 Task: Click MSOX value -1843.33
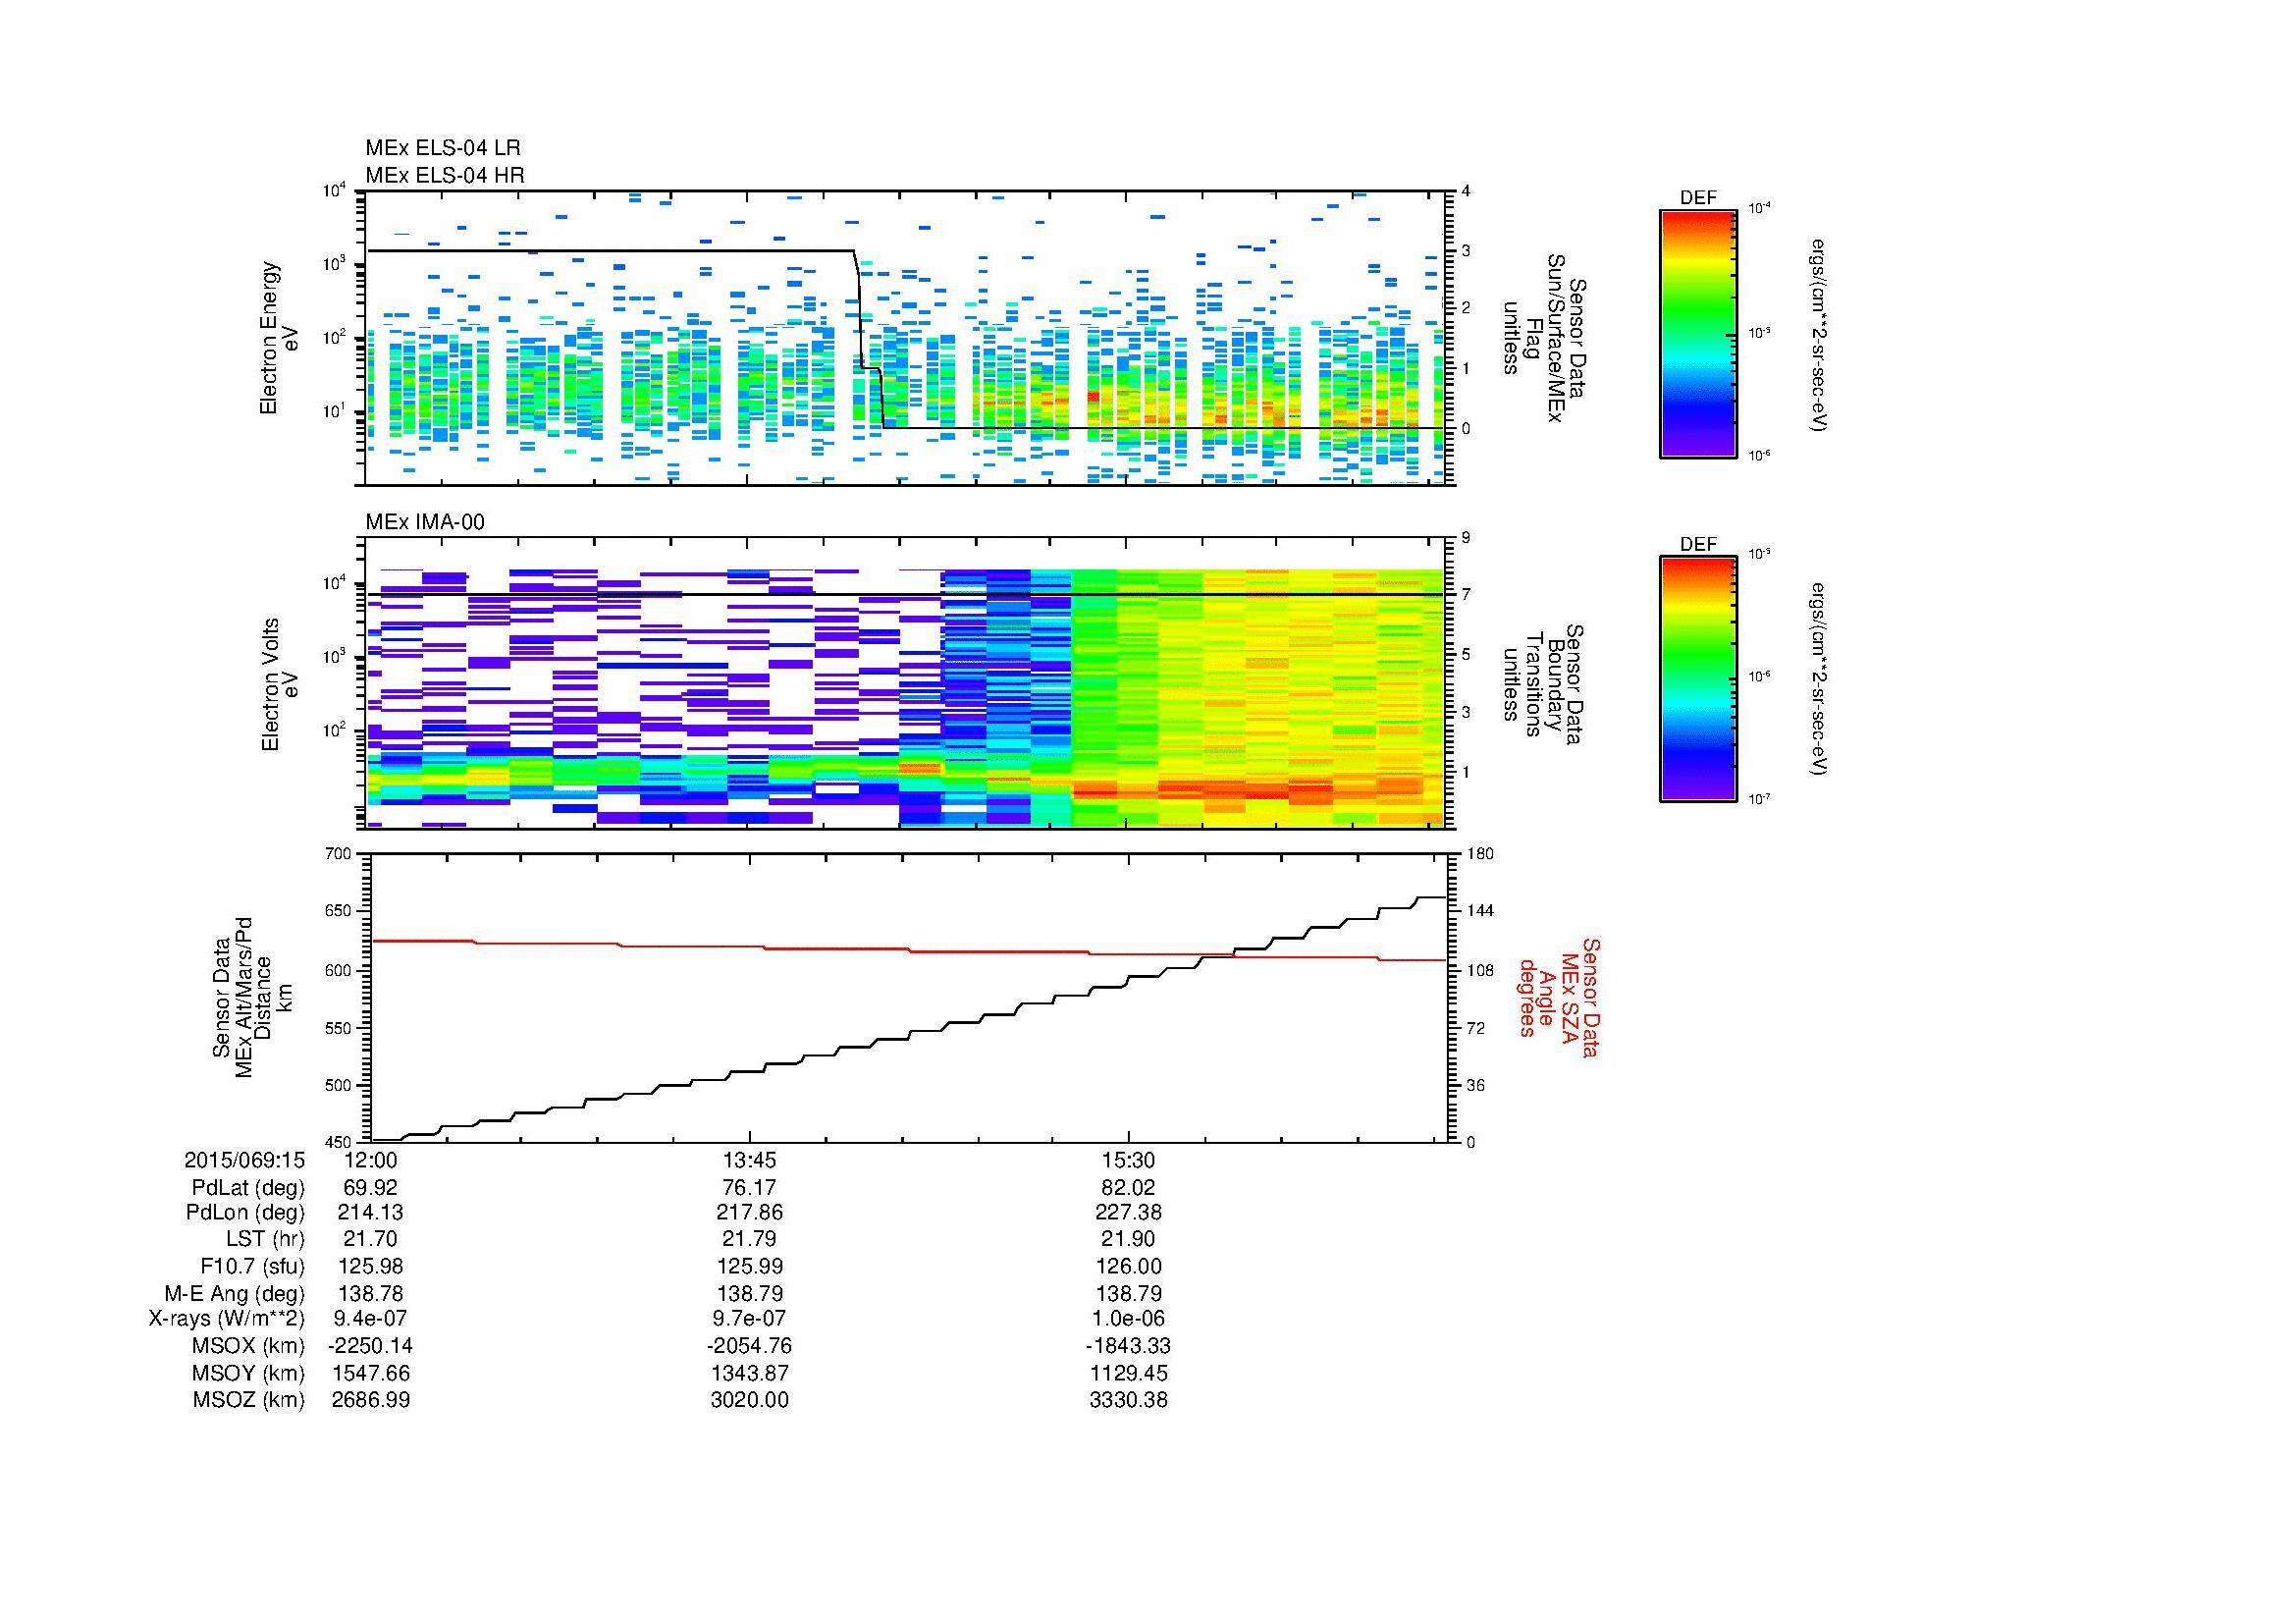pos(1128,1346)
